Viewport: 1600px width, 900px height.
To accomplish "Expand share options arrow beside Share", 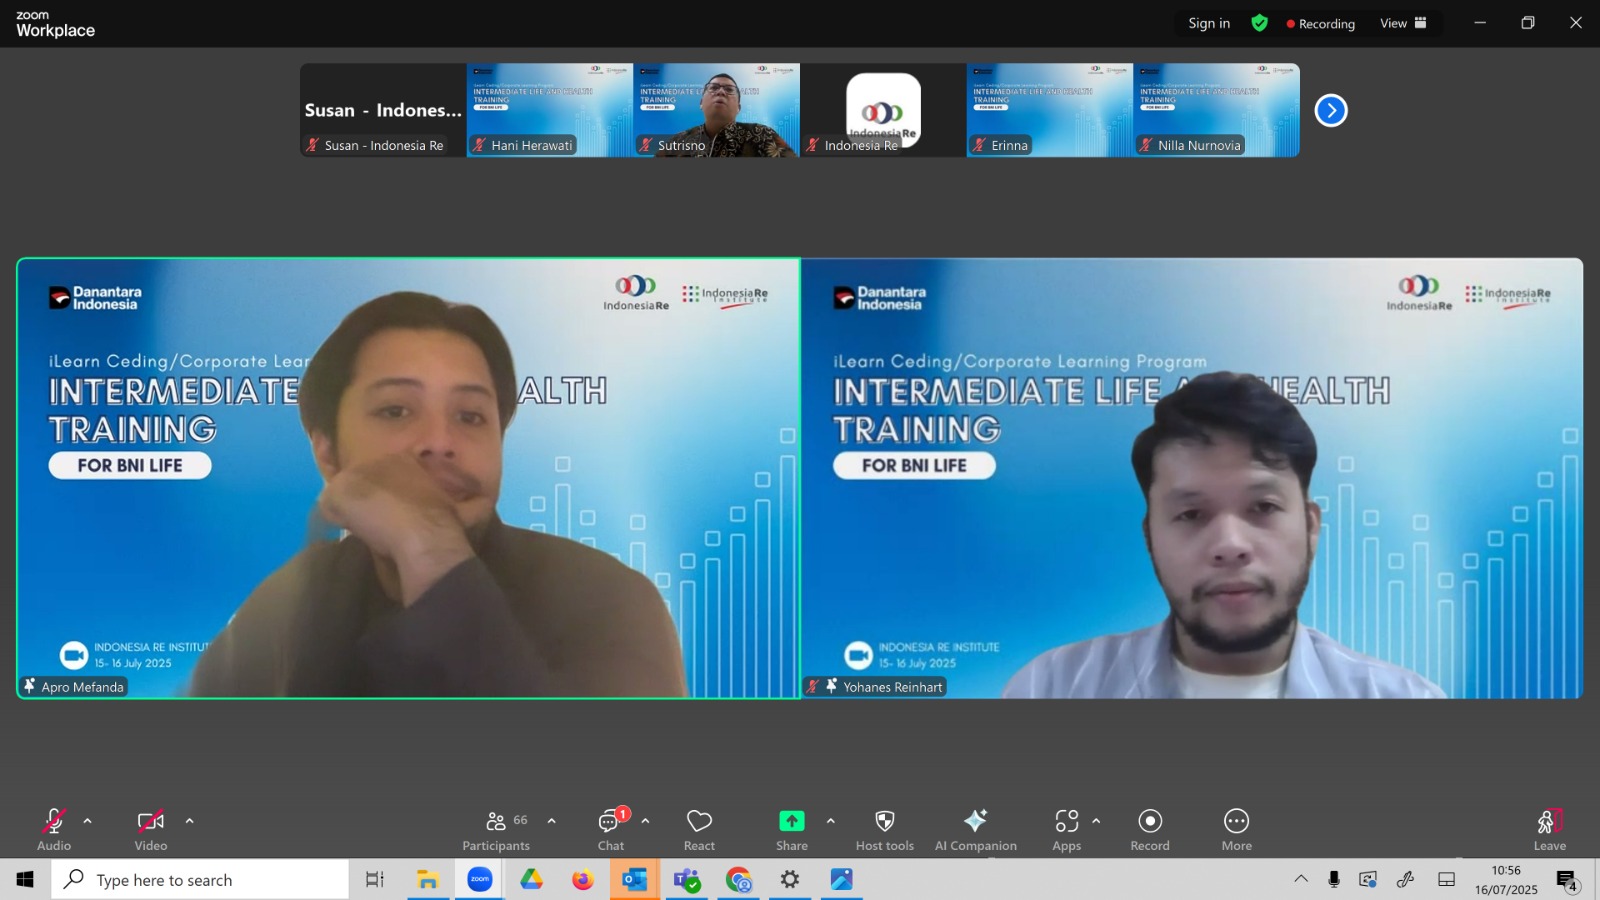I will pyautogui.click(x=831, y=821).
